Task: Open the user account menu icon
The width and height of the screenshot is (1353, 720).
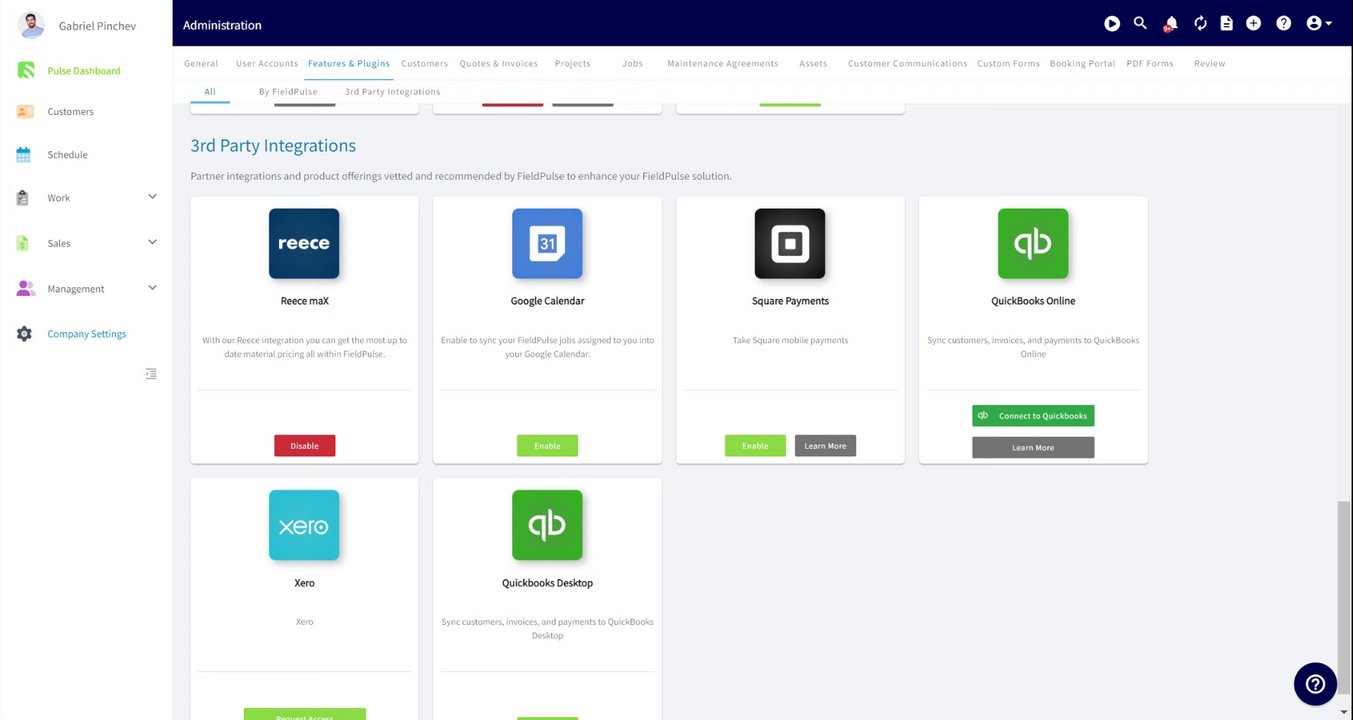Action: (x=1319, y=23)
